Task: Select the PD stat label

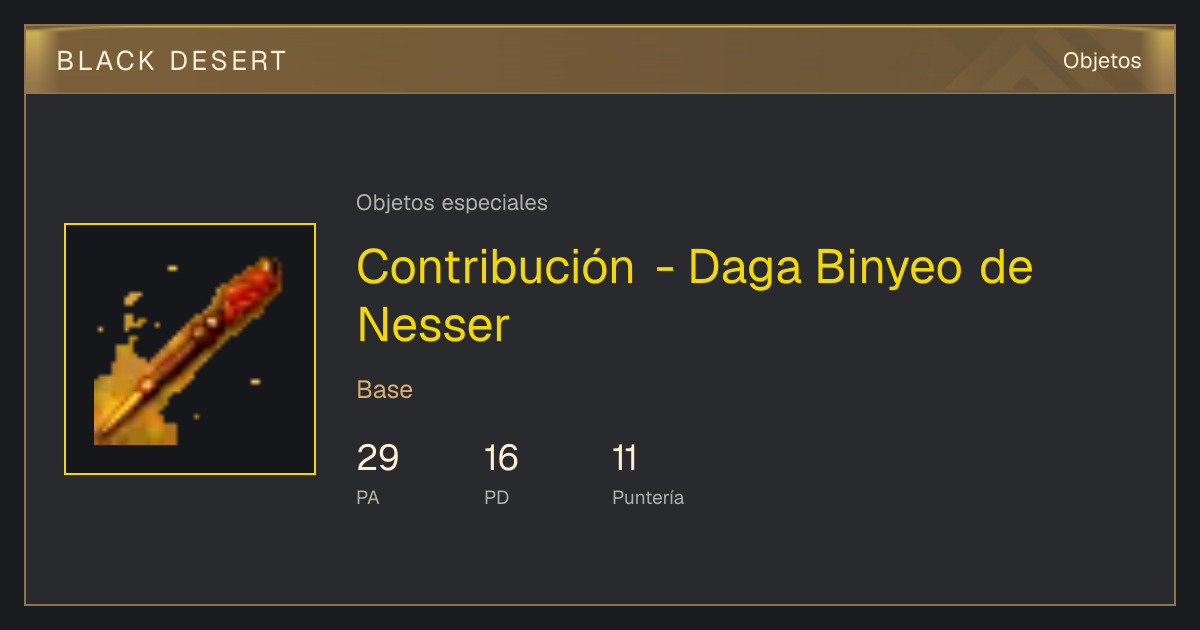Action: (497, 497)
